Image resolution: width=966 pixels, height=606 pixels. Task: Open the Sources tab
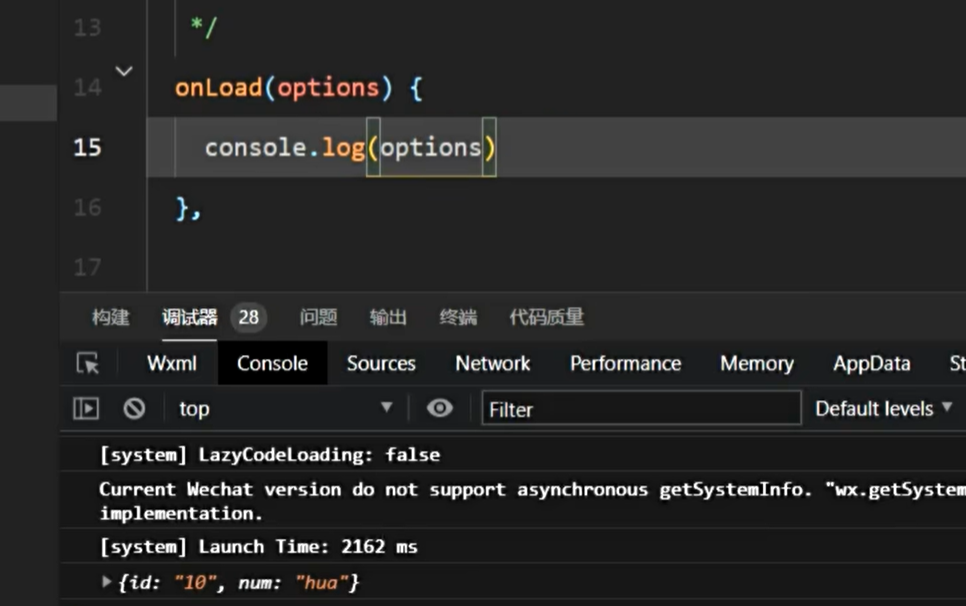[x=381, y=364]
